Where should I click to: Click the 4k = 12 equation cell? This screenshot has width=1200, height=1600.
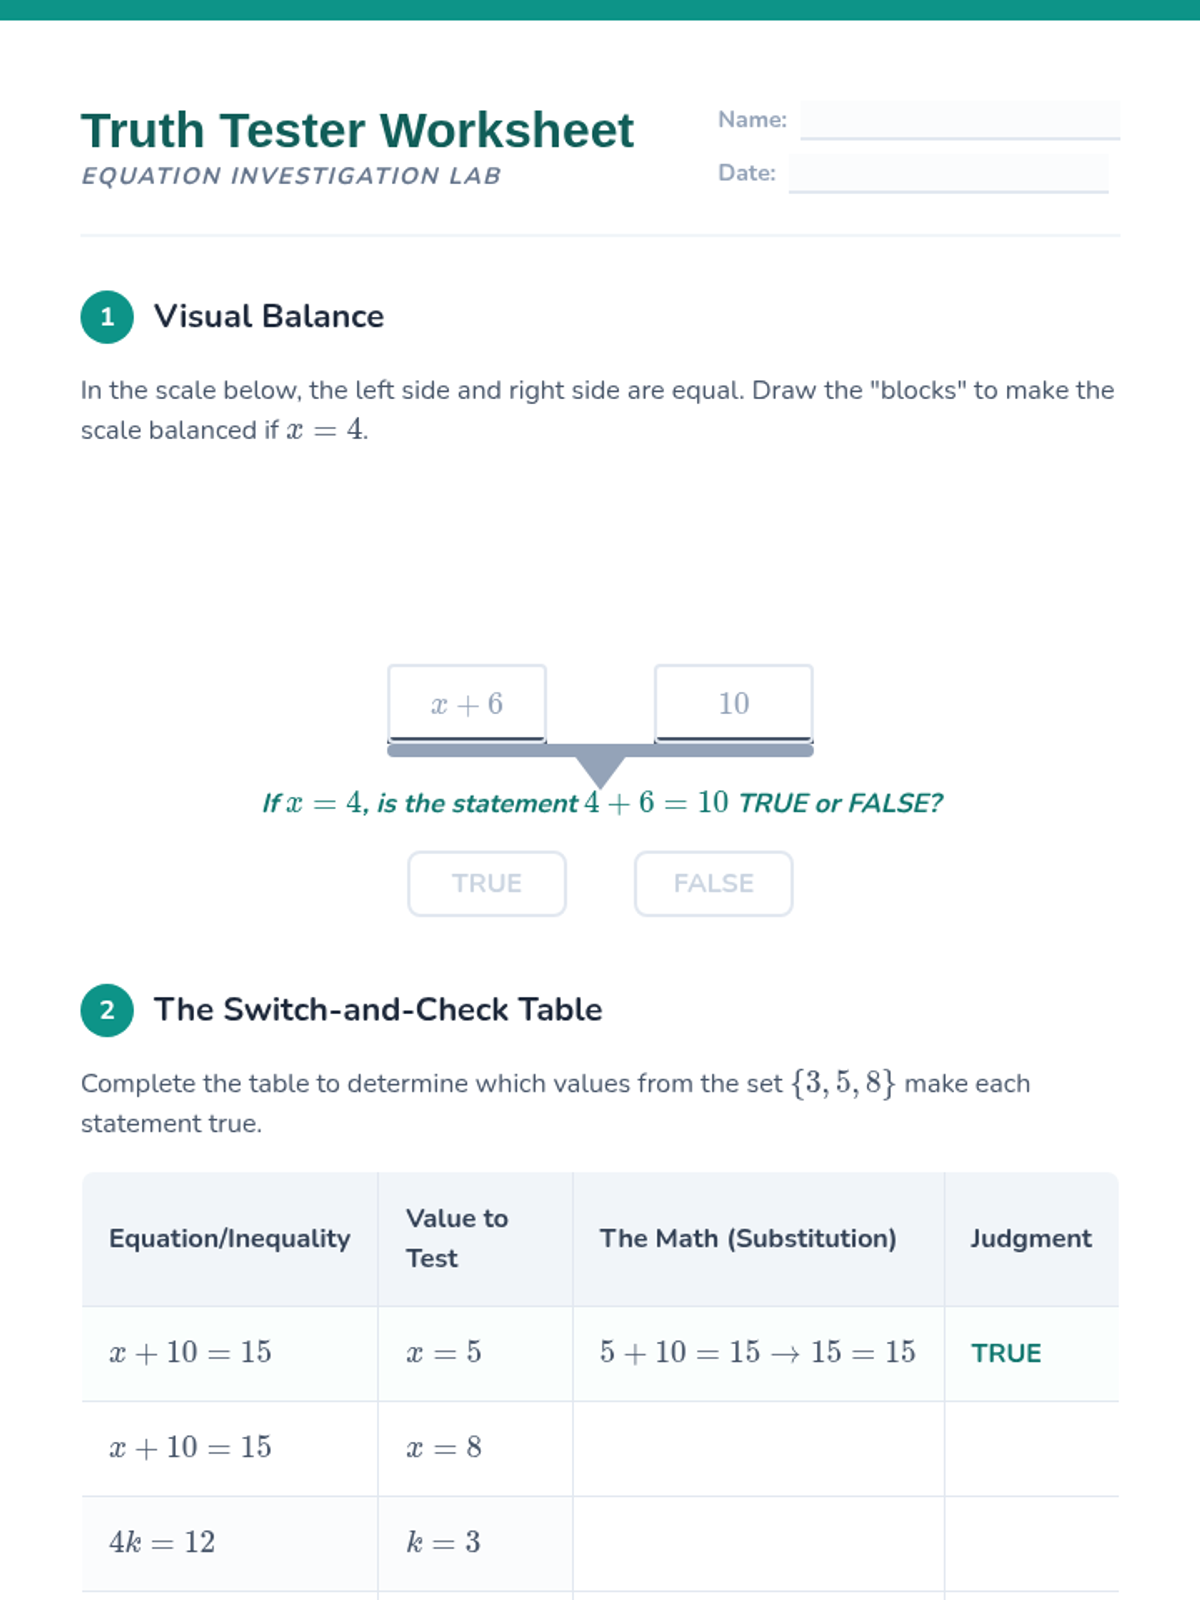pos(162,1543)
